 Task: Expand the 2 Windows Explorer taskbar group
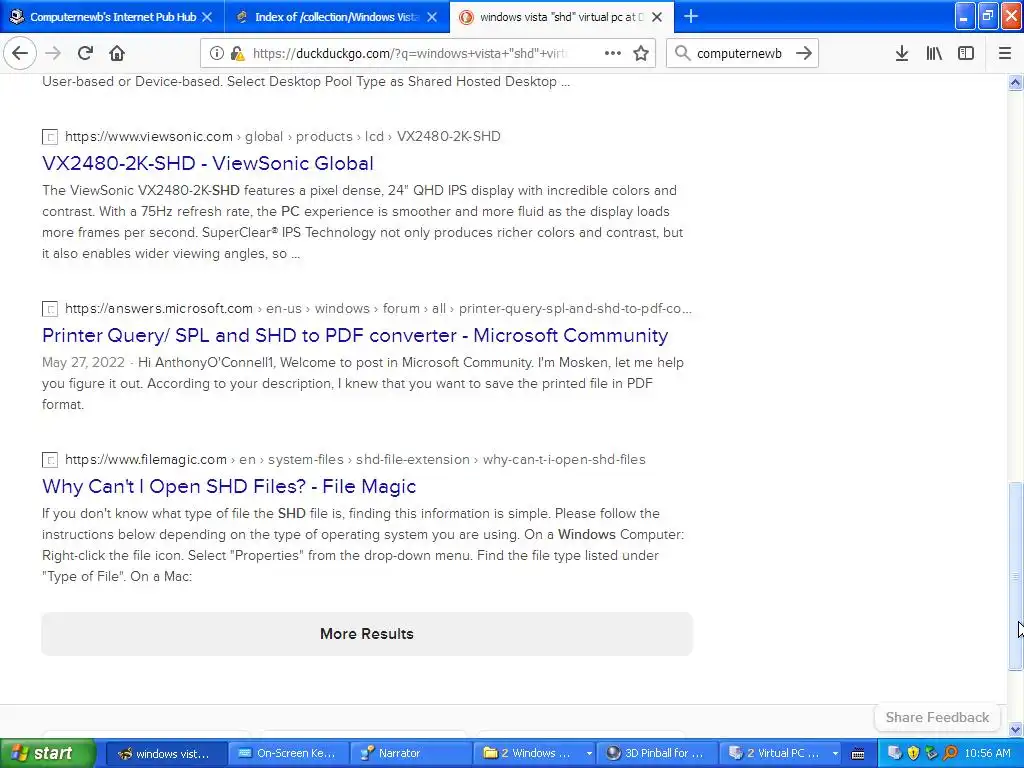click(x=534, y=754)
